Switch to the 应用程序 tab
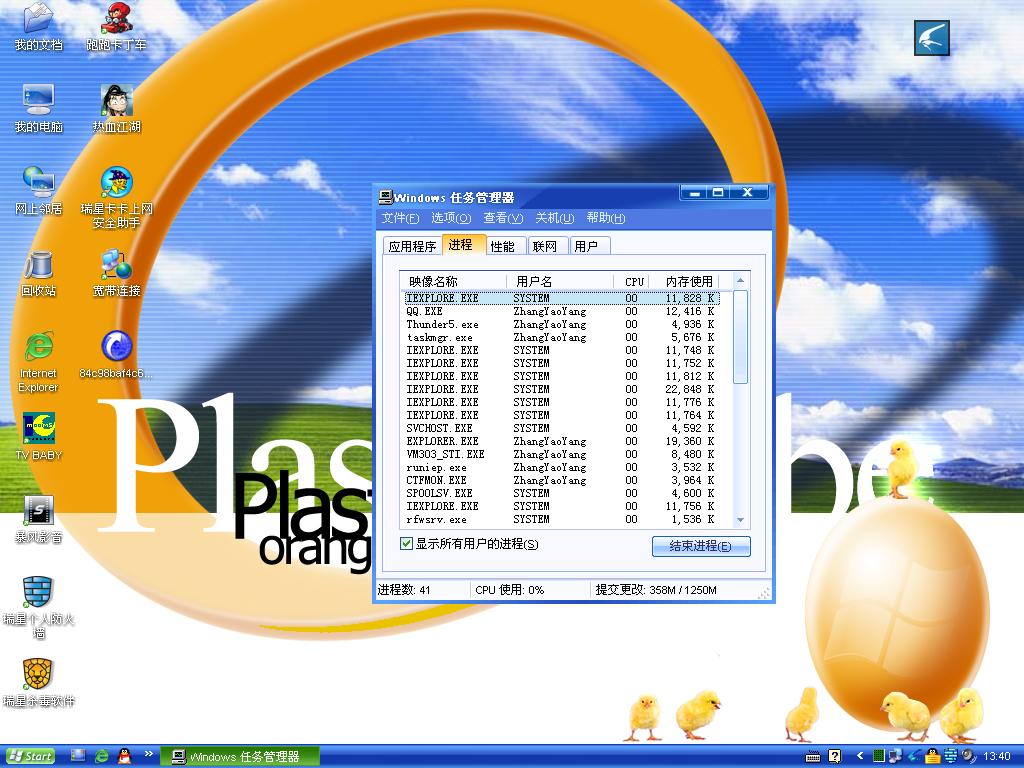Screen dimensions: 1024x768 click(412, 246)
